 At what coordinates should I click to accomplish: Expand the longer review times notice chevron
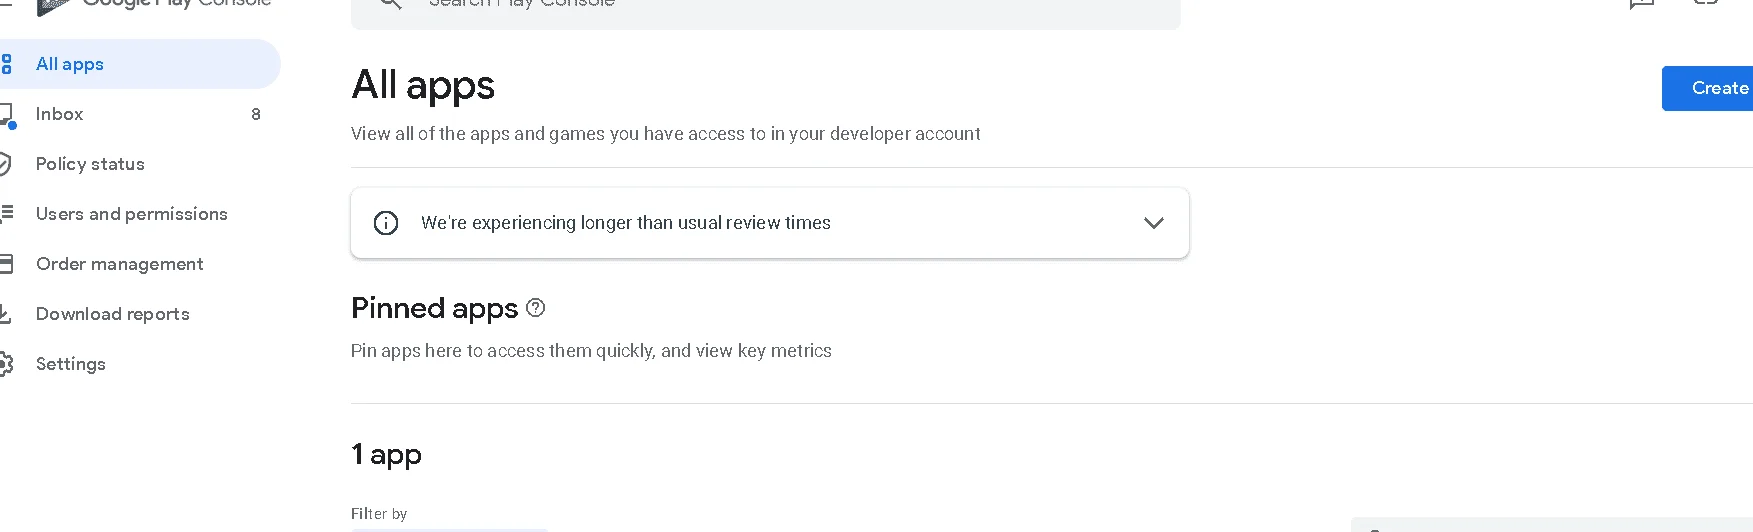point(1153,223)
